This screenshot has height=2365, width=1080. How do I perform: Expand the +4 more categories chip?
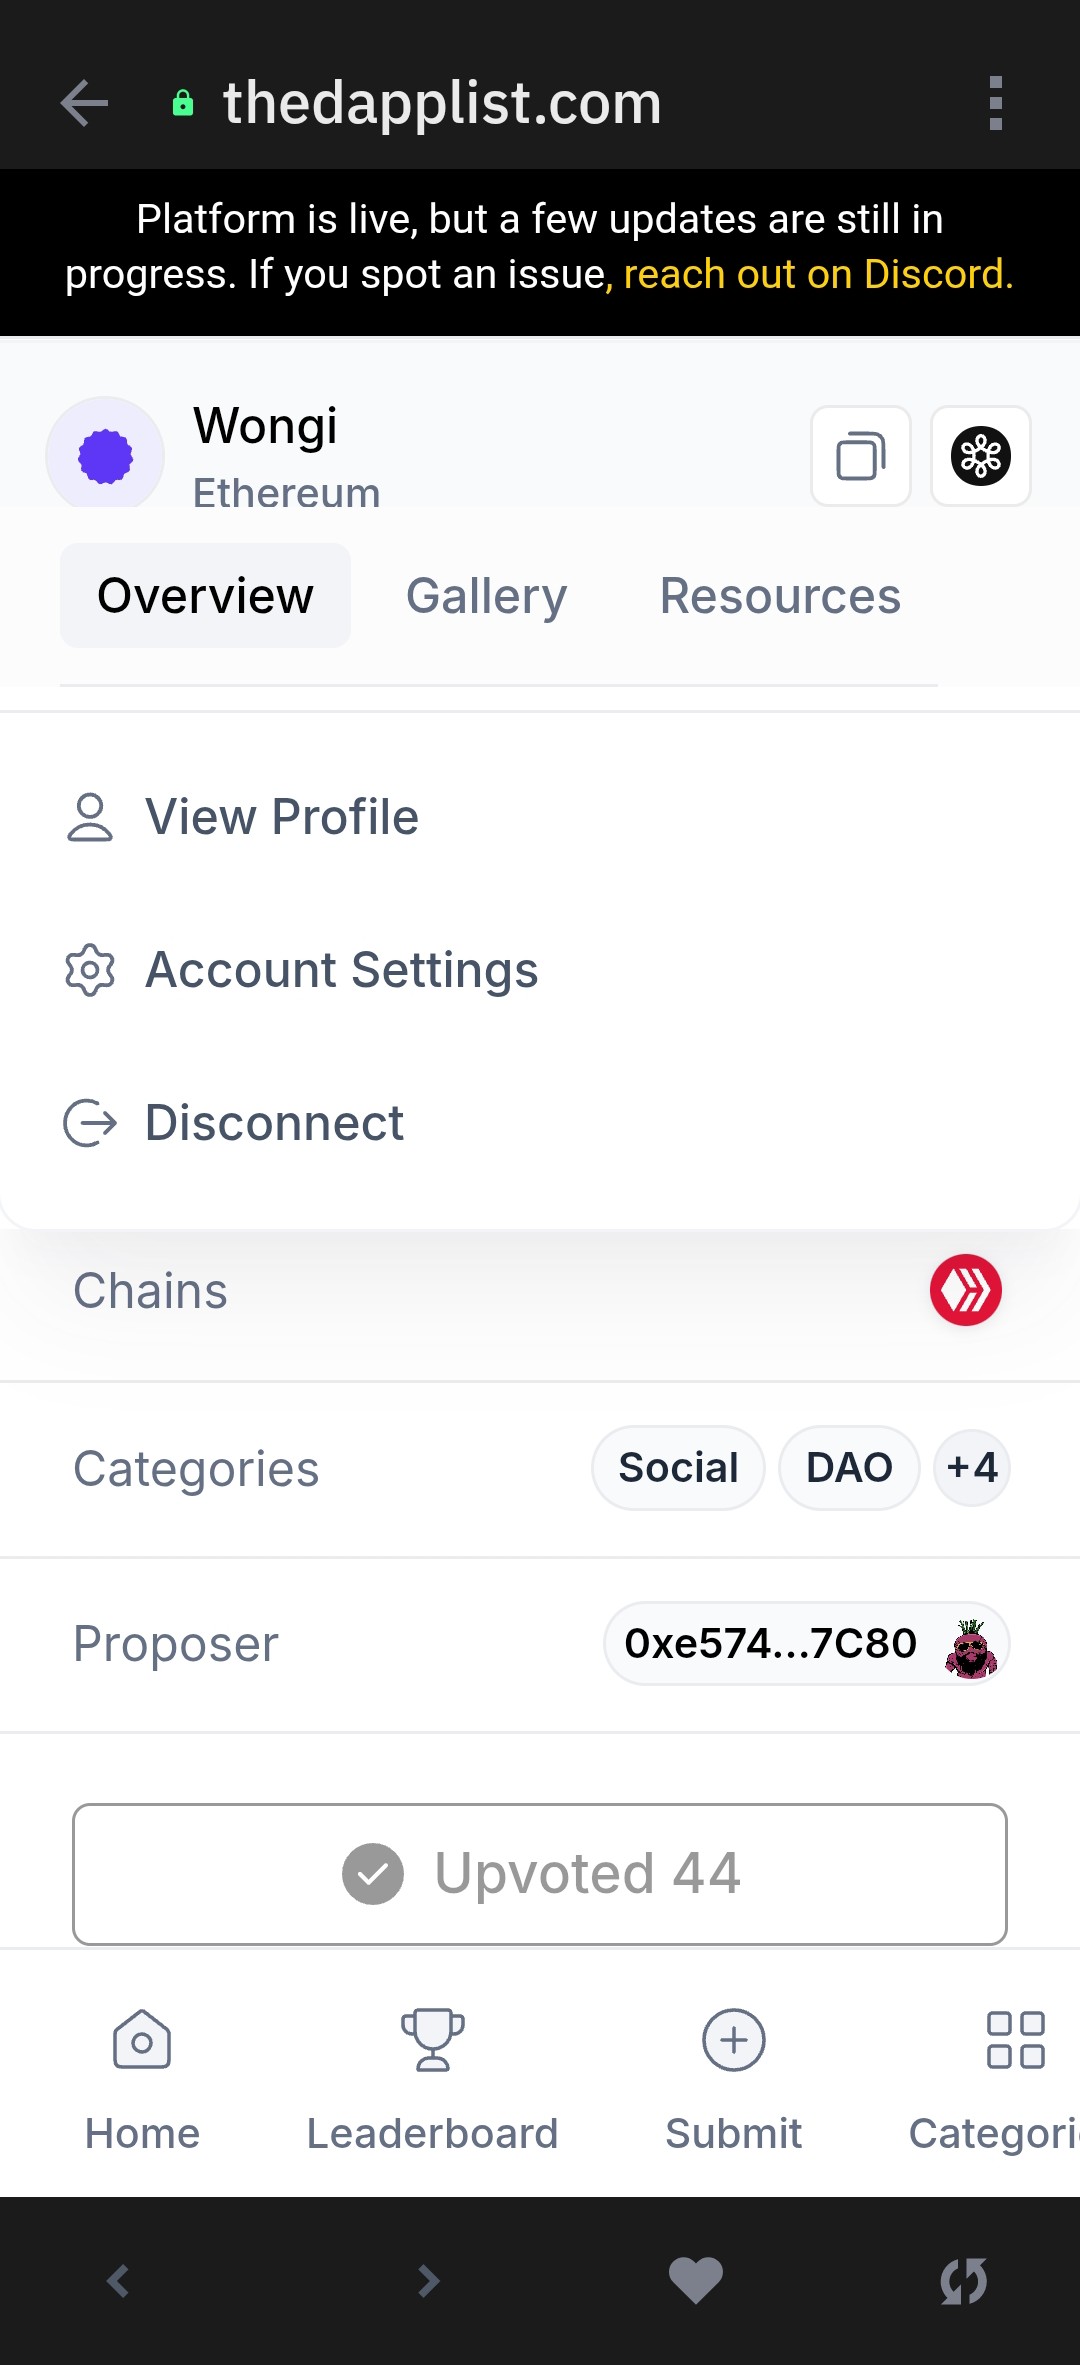(972, 1468)
